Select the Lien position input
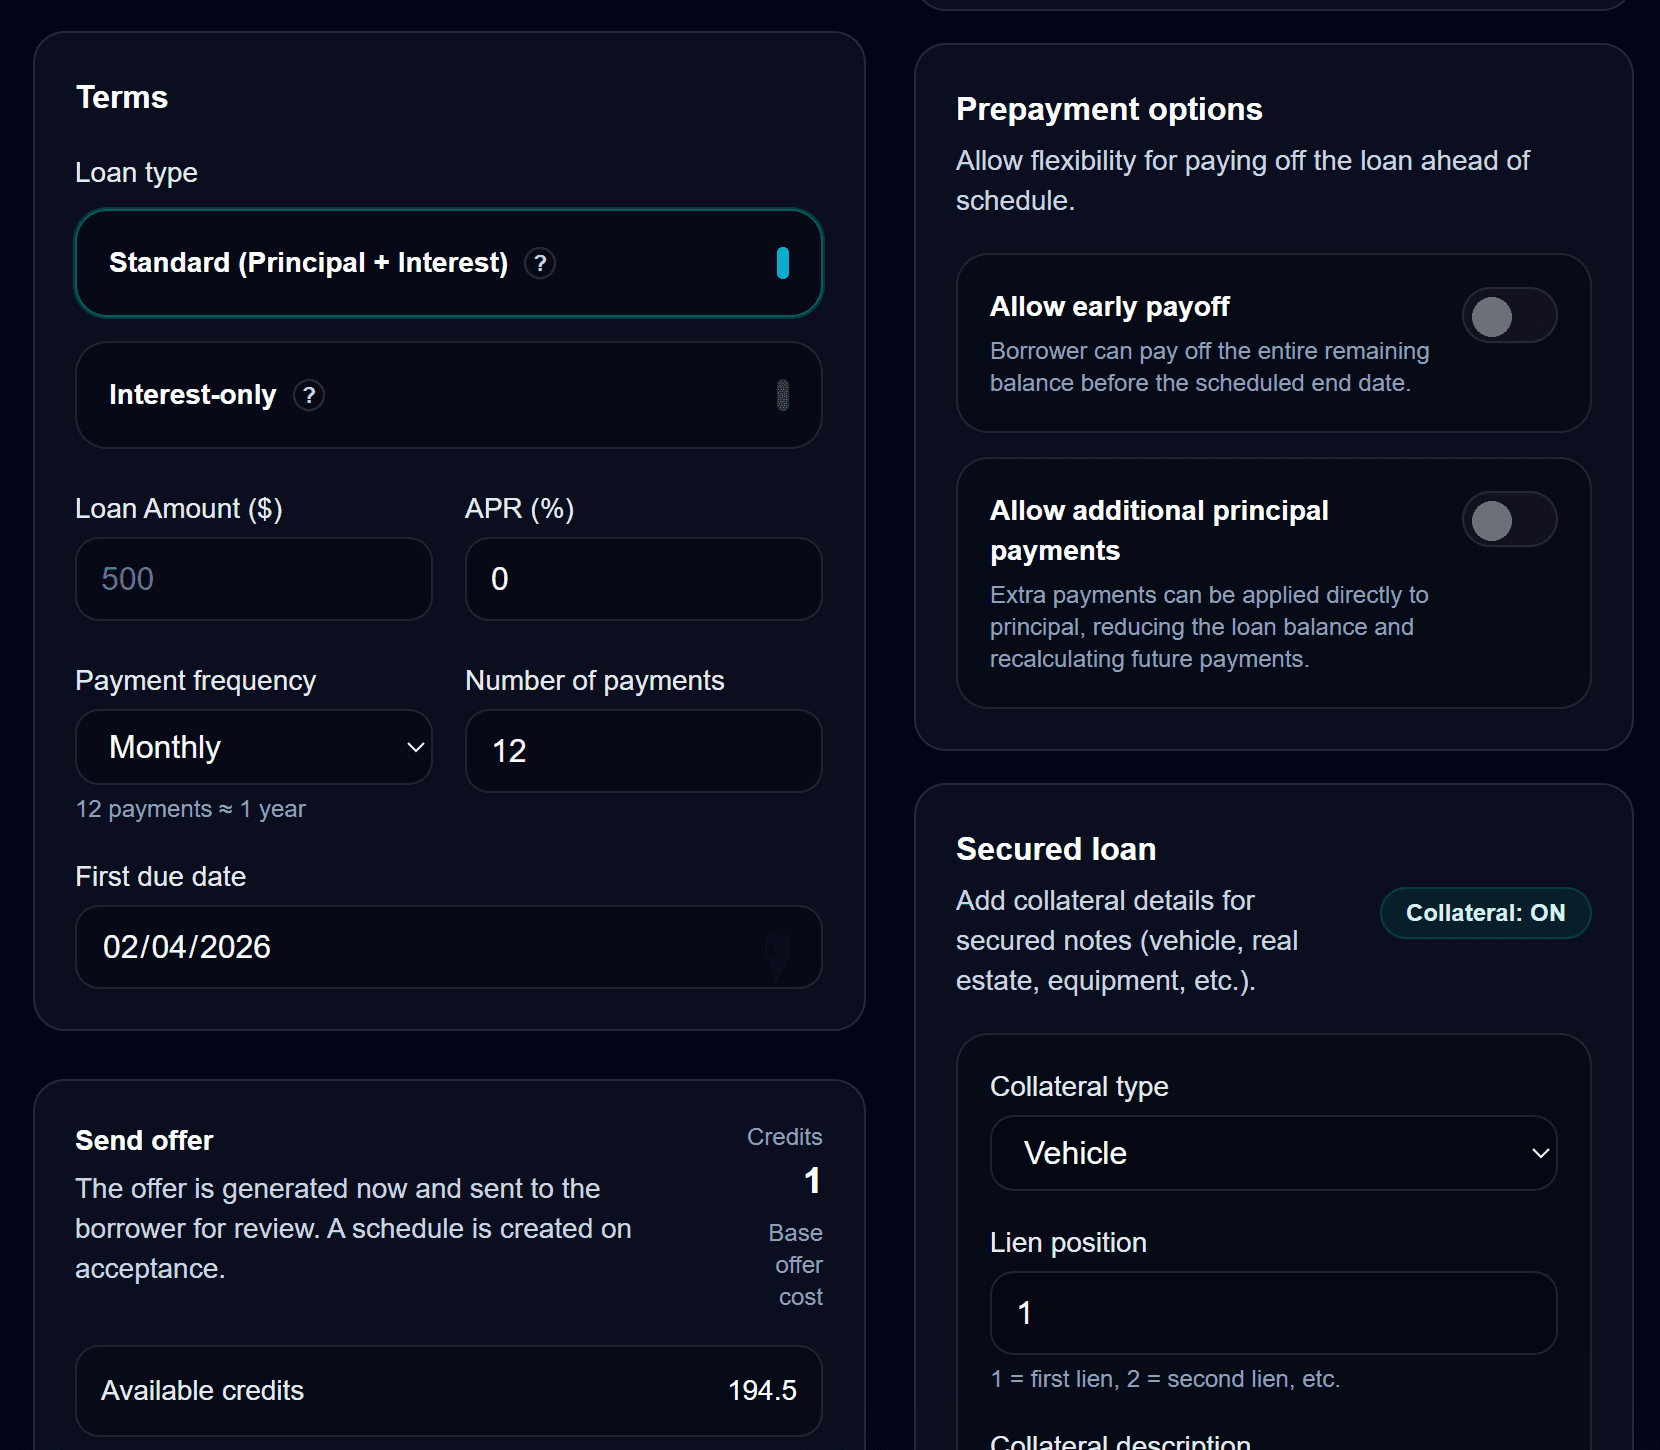 (1272, 1312)
